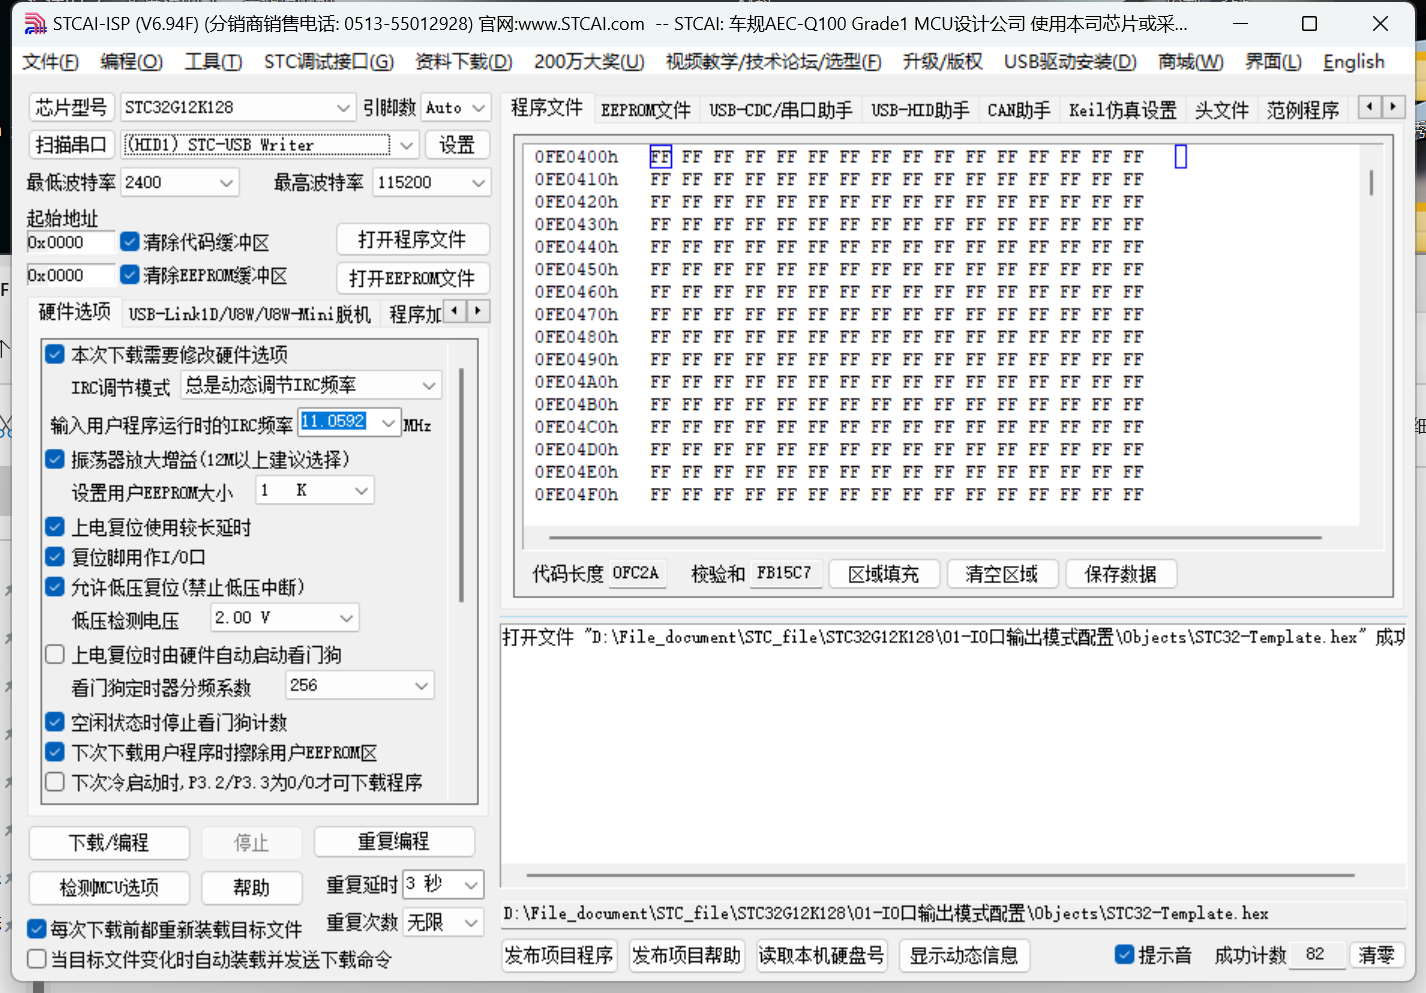Open the 编程(O) menu
1426x993 pixels.
coord(131,62)
